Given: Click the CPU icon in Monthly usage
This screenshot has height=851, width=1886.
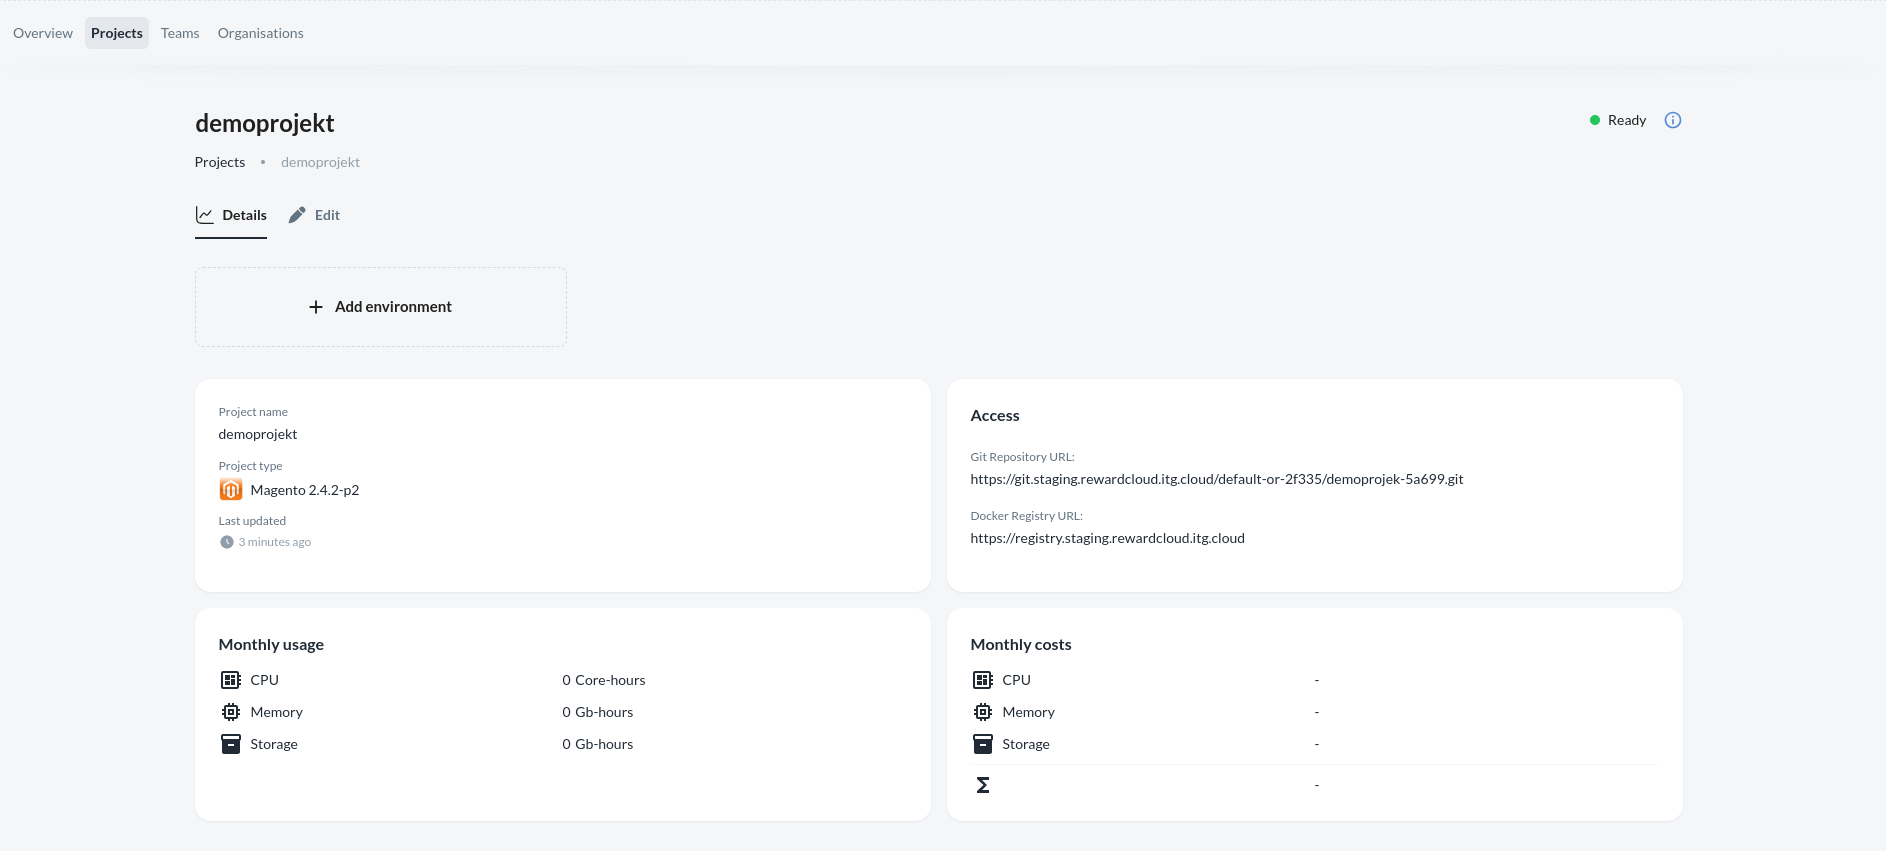Looking at the screenshot, I should [231, 680].
